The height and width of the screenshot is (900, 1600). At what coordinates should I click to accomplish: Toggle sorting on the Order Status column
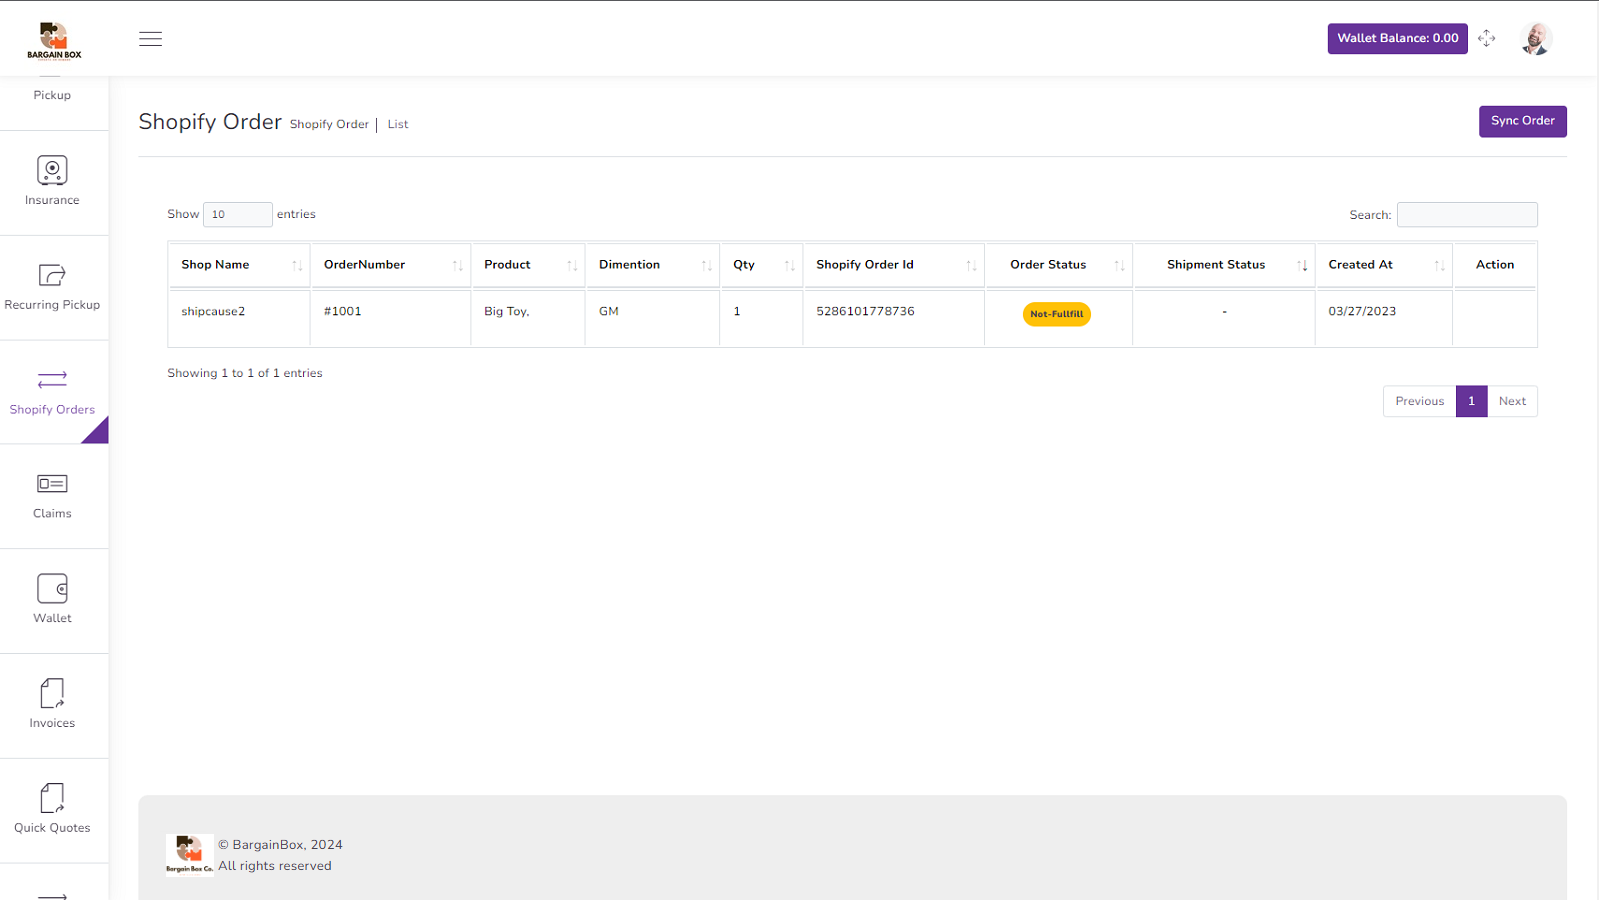[1118, 264]
